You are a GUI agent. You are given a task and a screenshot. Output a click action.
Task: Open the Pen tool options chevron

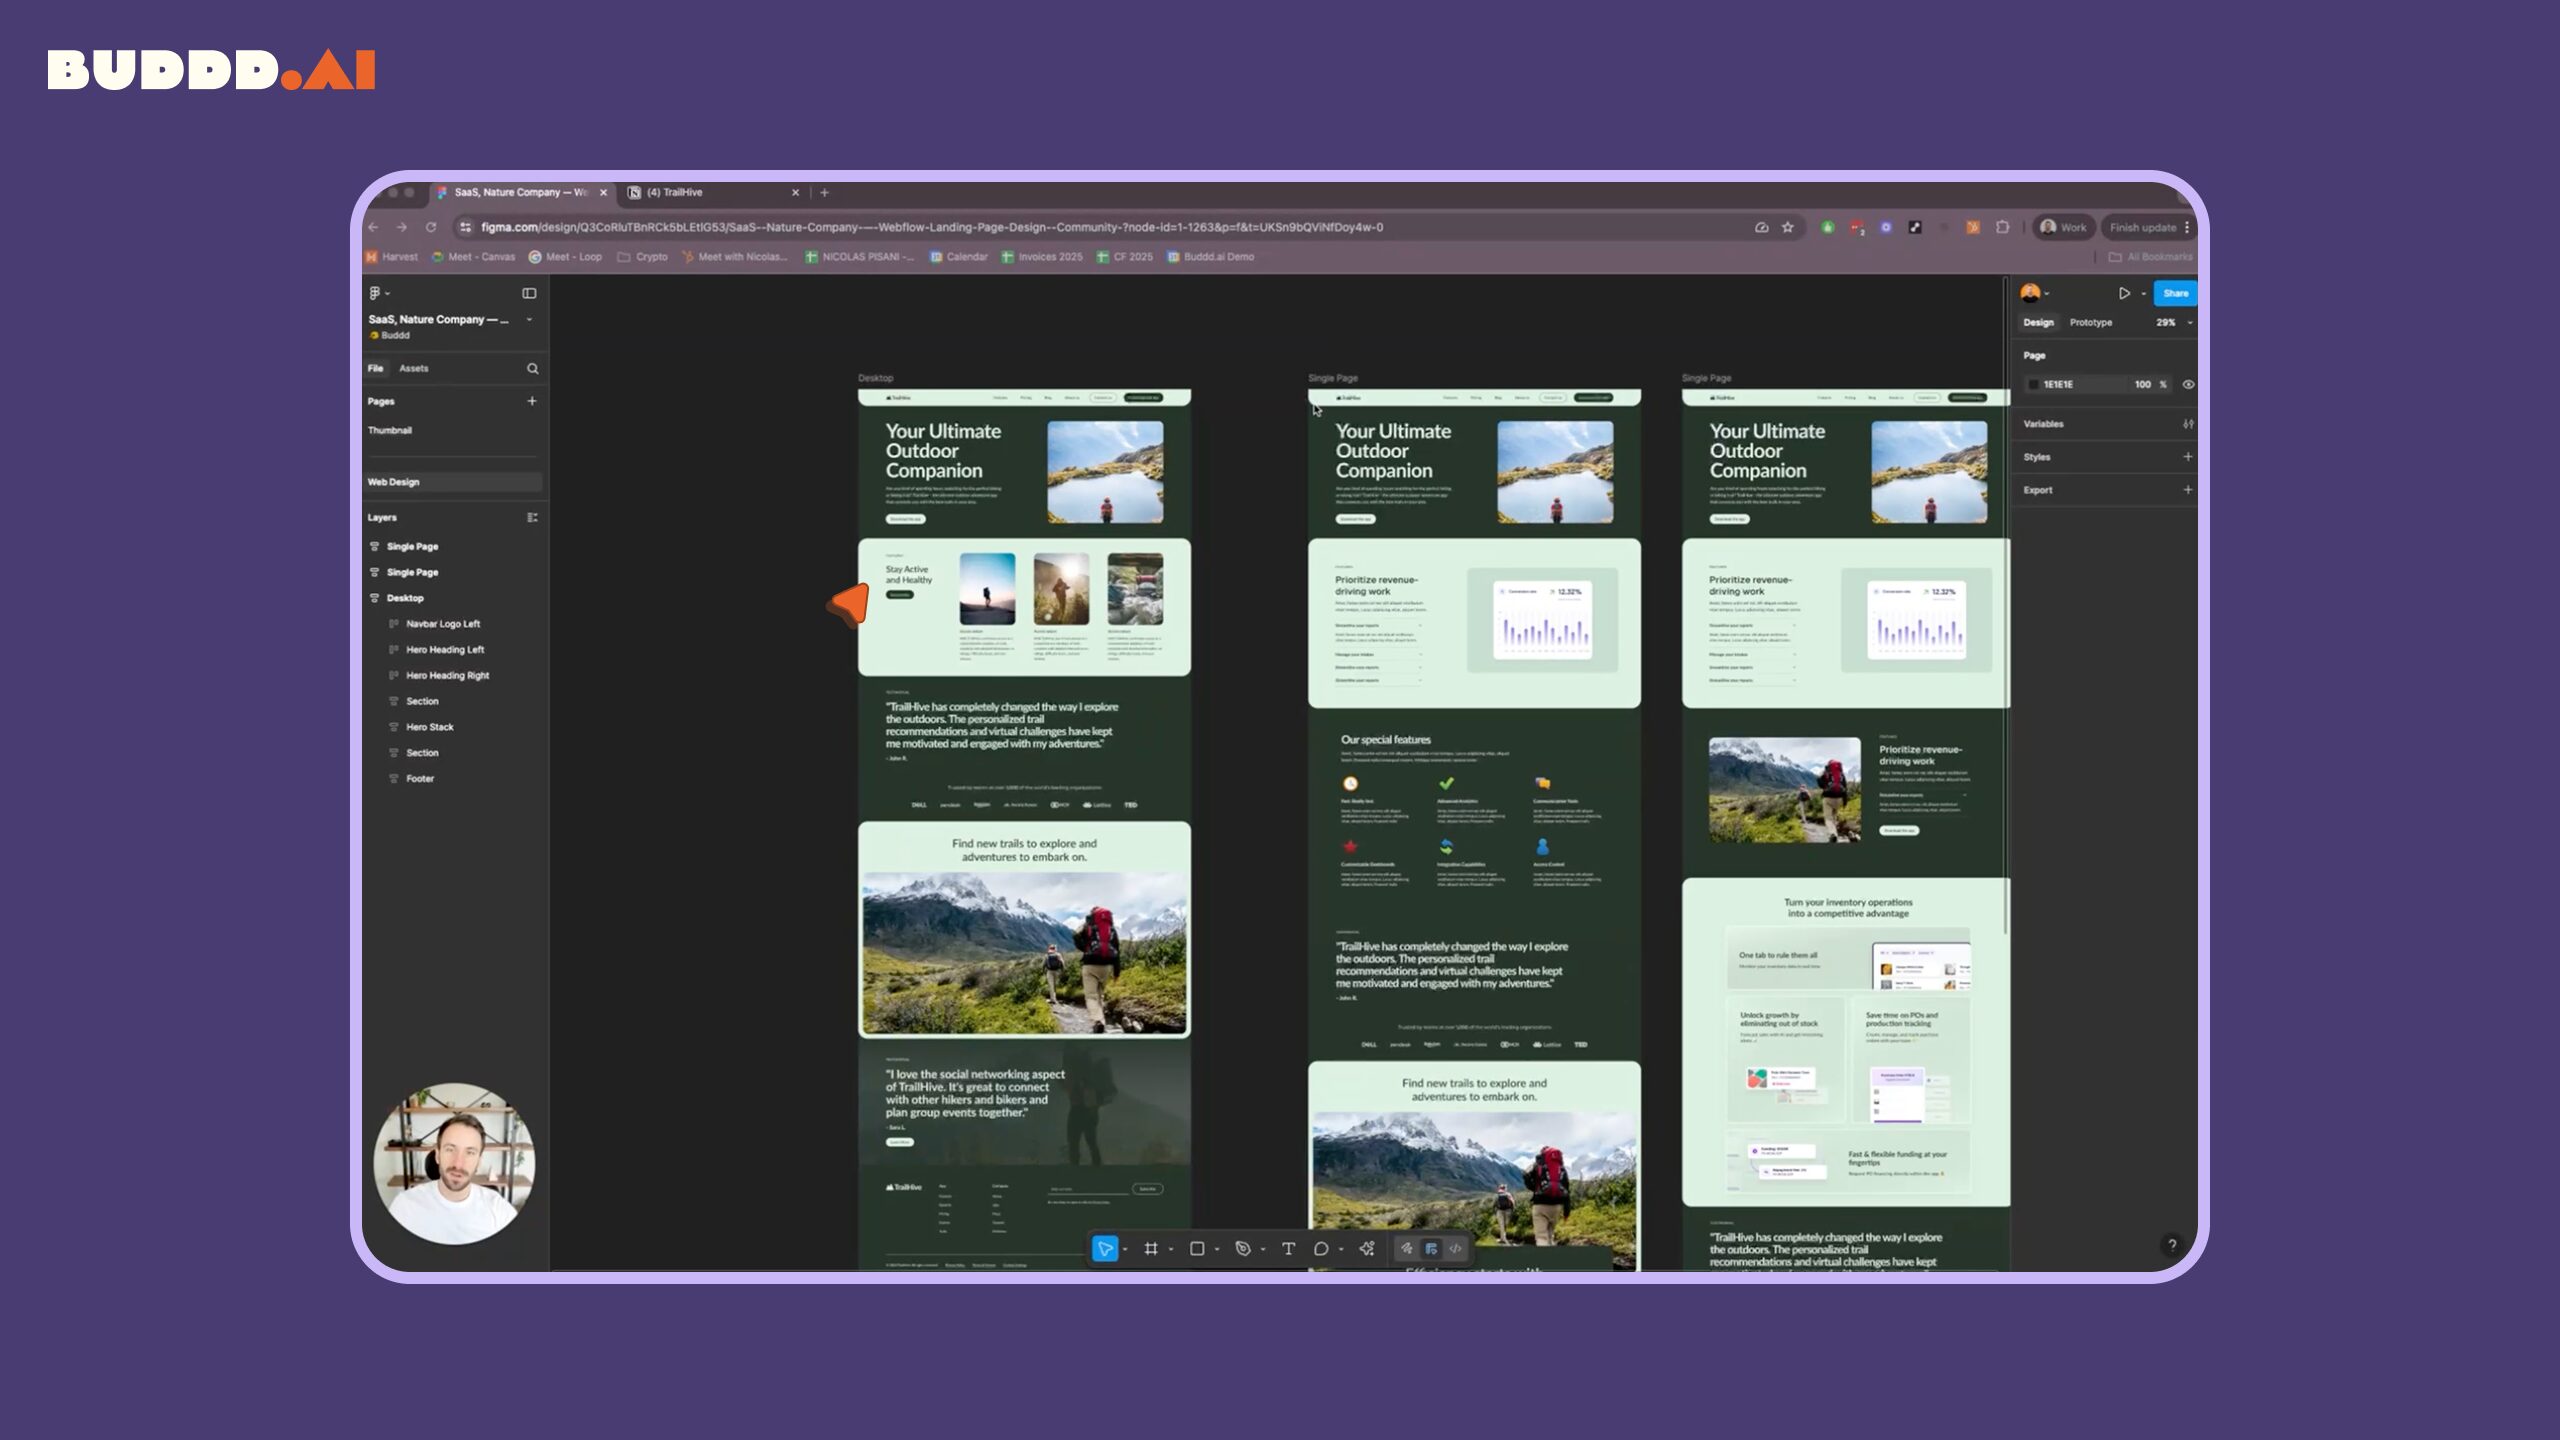pos(1263,1249)
